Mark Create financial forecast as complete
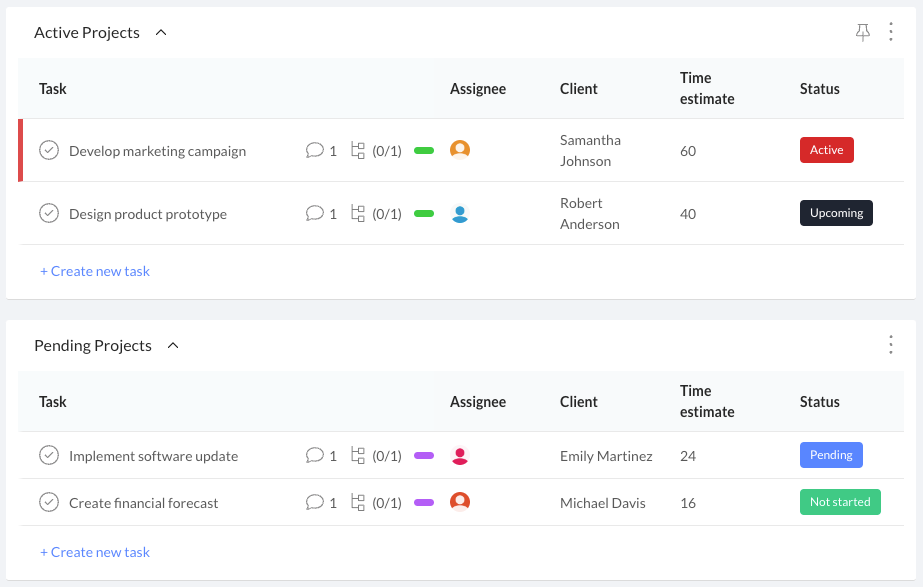This screenshot has height=587, width=923. 49,503
